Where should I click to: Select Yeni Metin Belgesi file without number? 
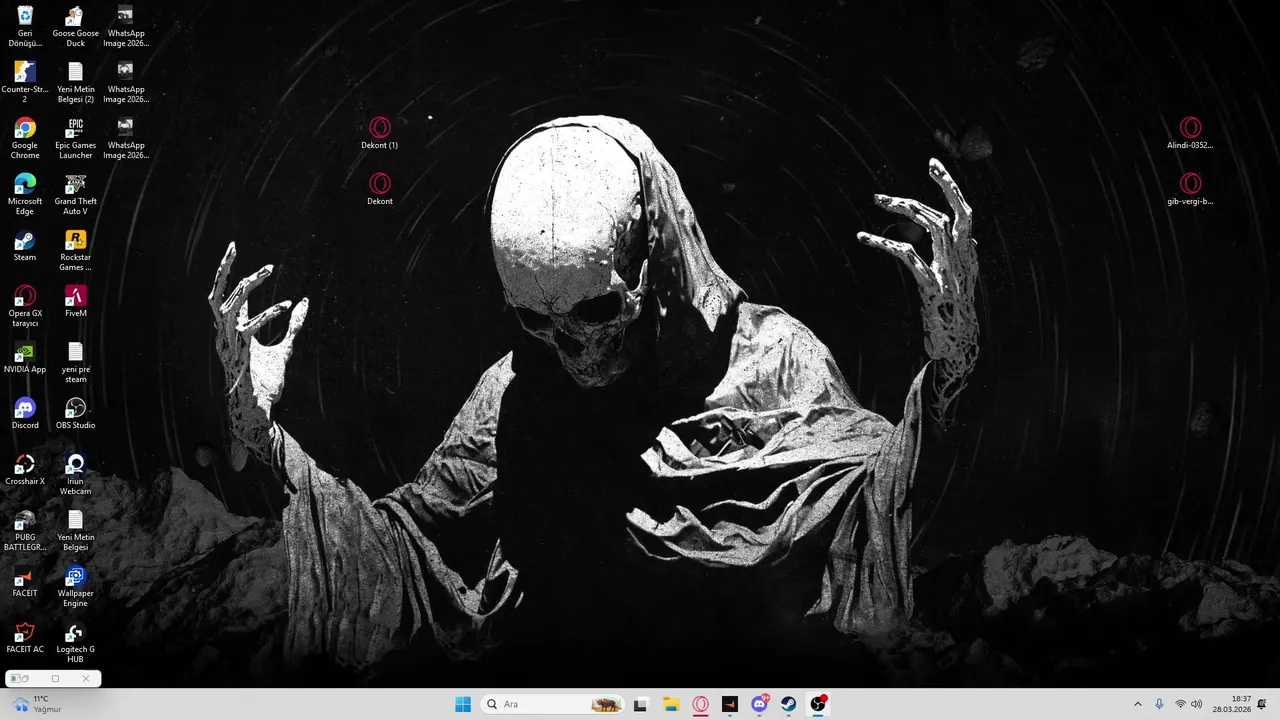(76, 530)
